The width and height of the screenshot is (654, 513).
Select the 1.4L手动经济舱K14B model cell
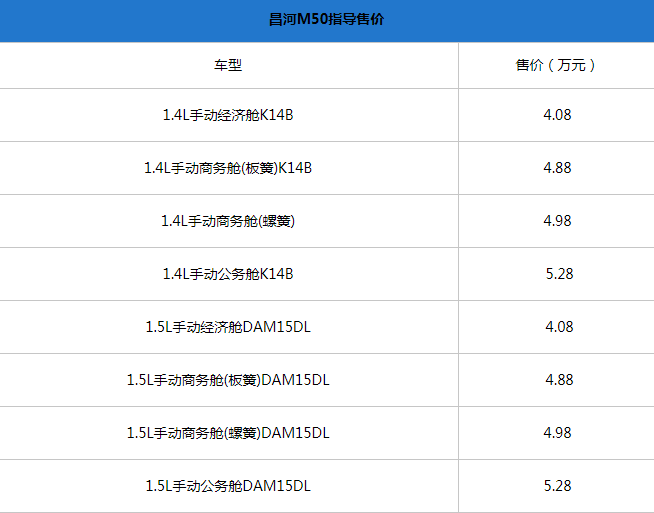tap(228, 115)
